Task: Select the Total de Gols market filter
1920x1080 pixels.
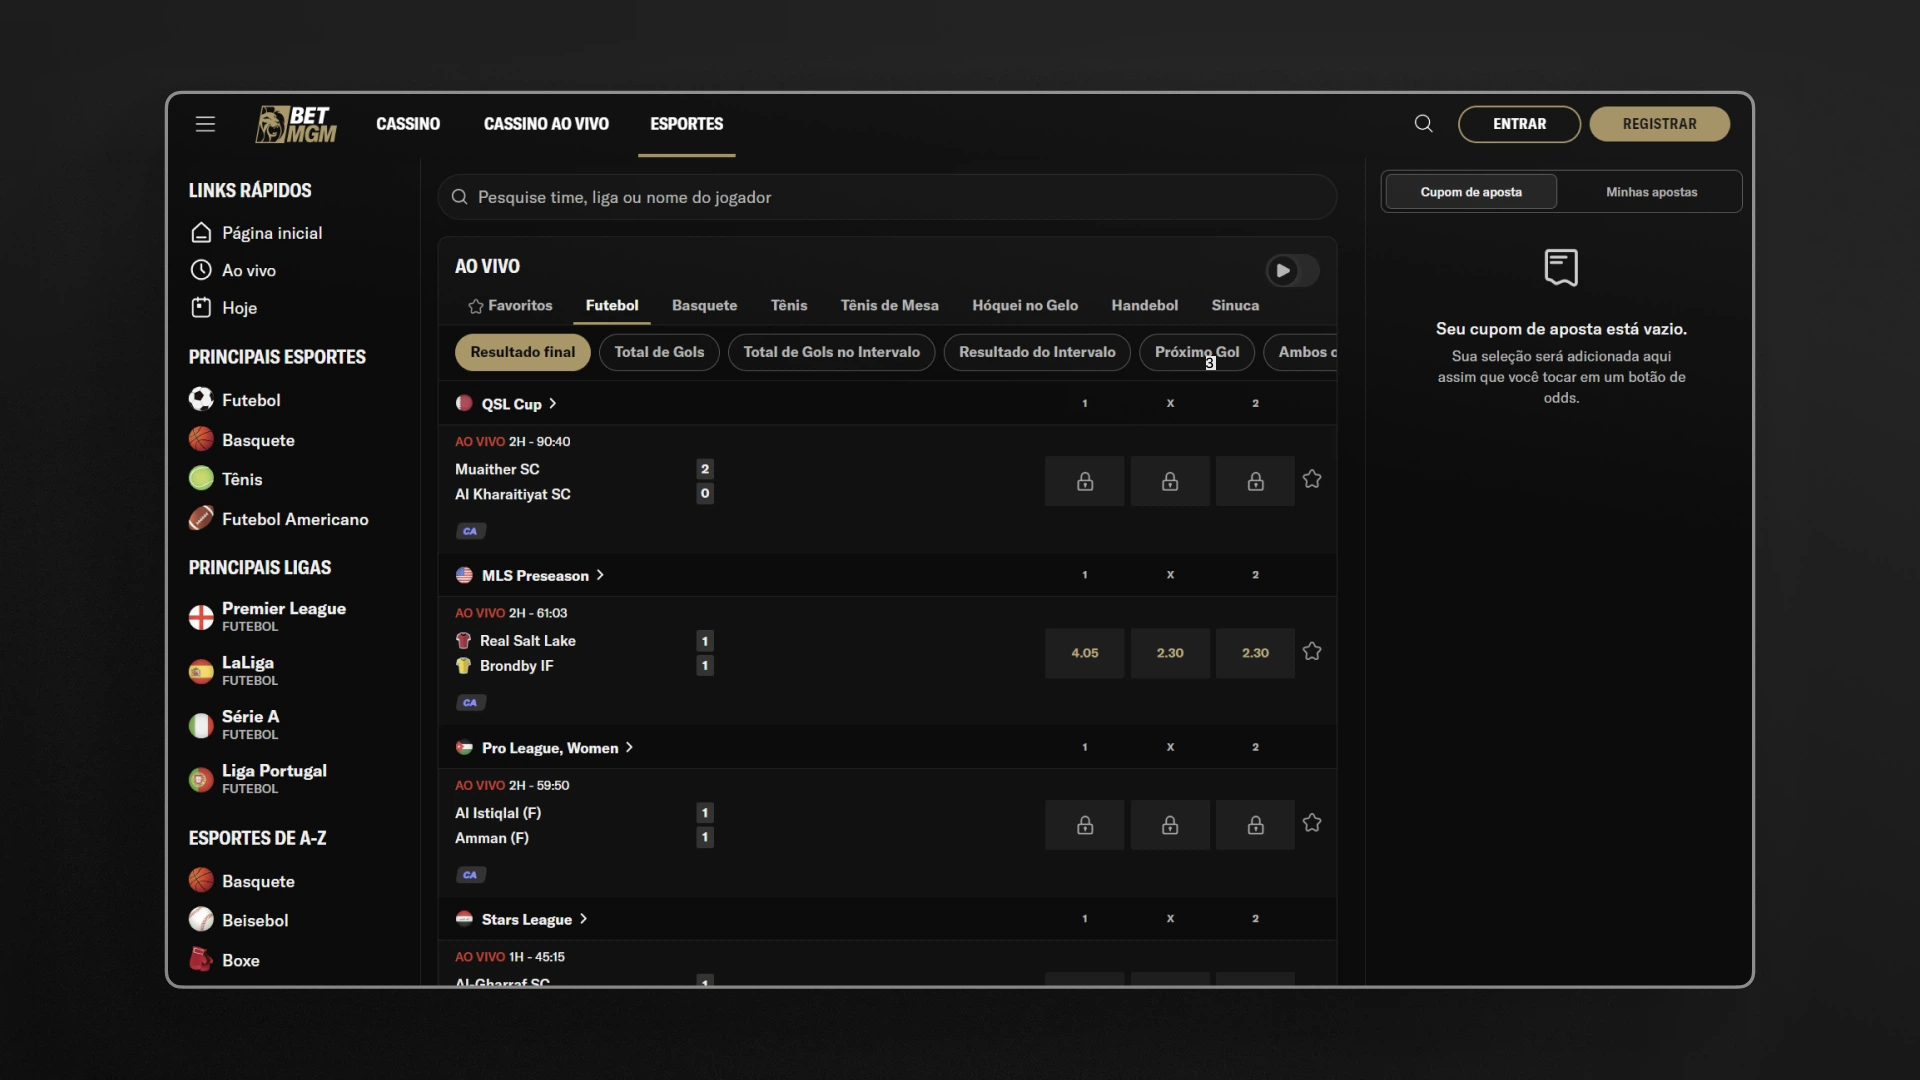Action: 659,352
